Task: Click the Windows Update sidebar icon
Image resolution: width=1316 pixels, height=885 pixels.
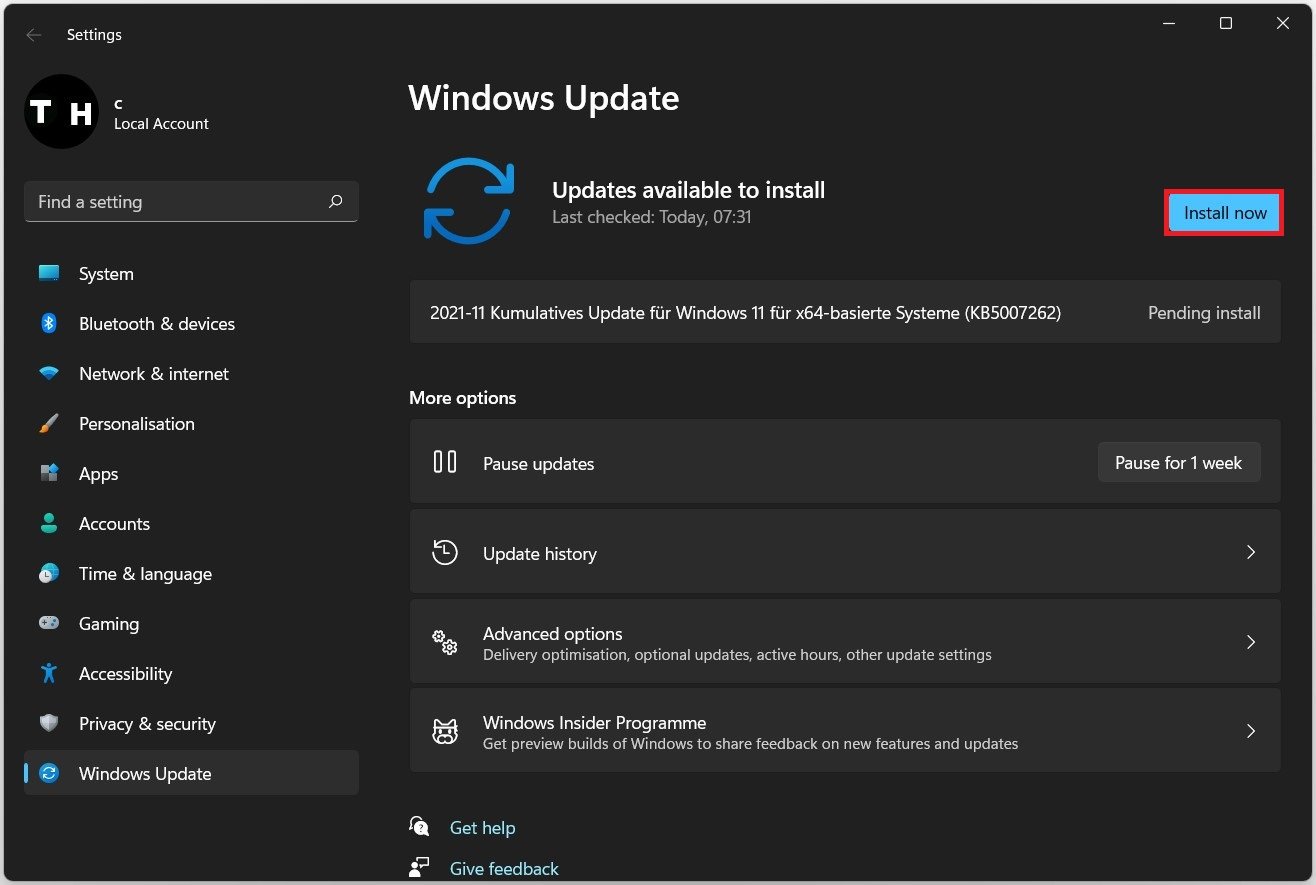Action: click(49, 774)
